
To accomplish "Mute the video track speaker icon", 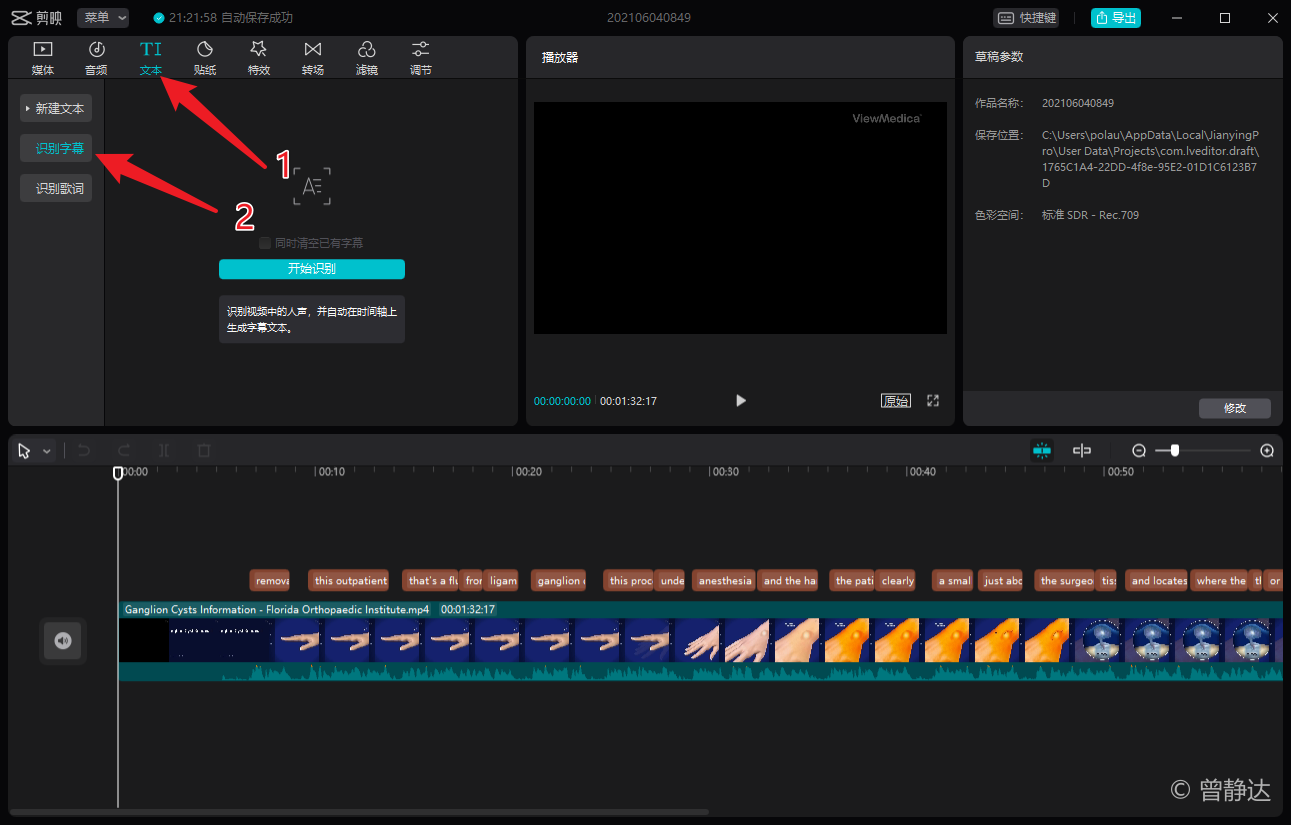I will (63, 641).
